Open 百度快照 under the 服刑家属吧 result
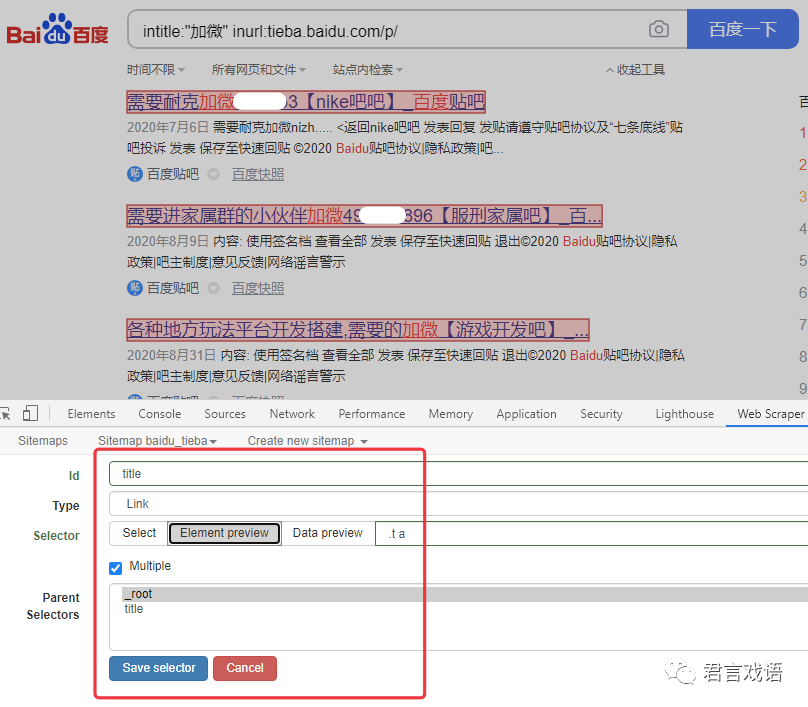The width and height of the screenshot is (808, 707). point(258,288)
